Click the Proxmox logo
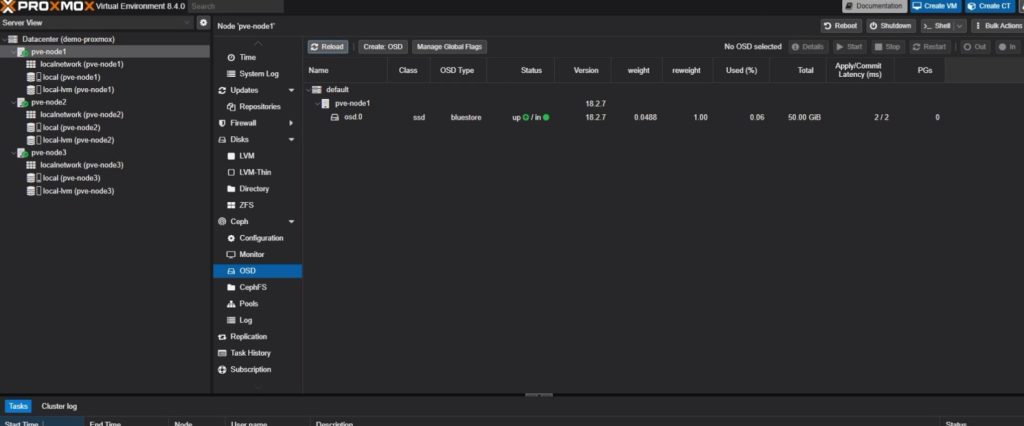Screen dimensions: 1024x426 48,7
